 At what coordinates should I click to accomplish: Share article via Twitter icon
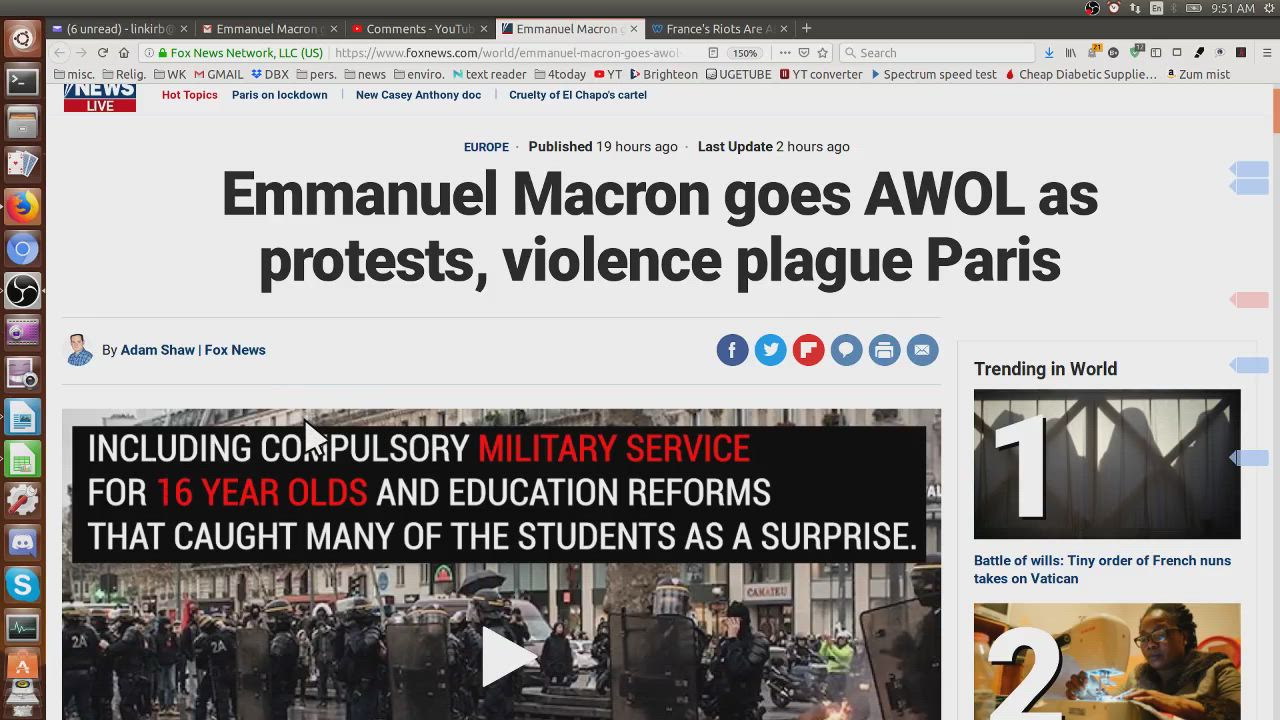click(770, 350)
